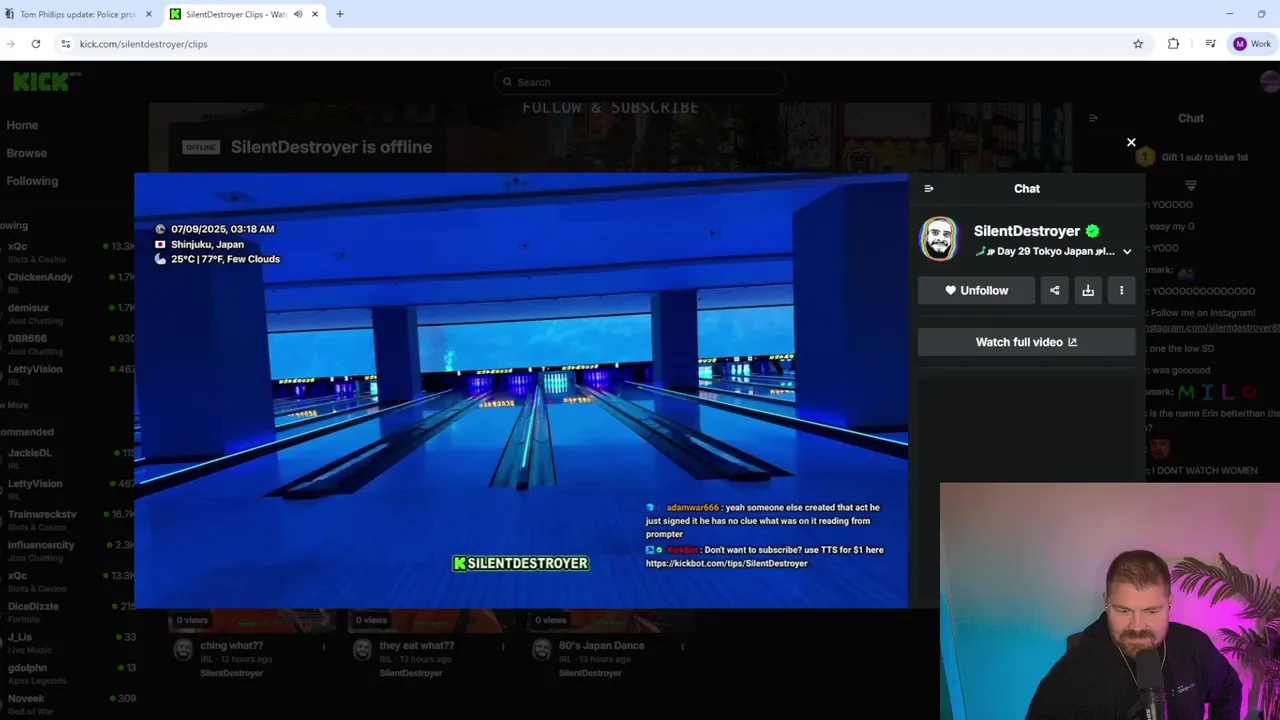Open the media control icon in toolbar
The height and width of the screenshot is (720, 1280).
point(1210,44)
